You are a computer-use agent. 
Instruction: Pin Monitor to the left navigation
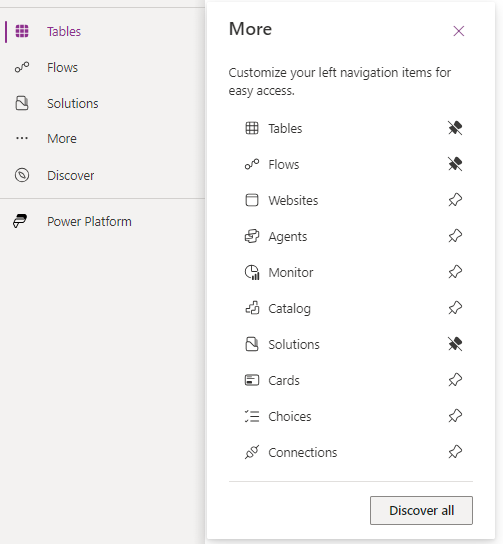[x=455, y=272]
